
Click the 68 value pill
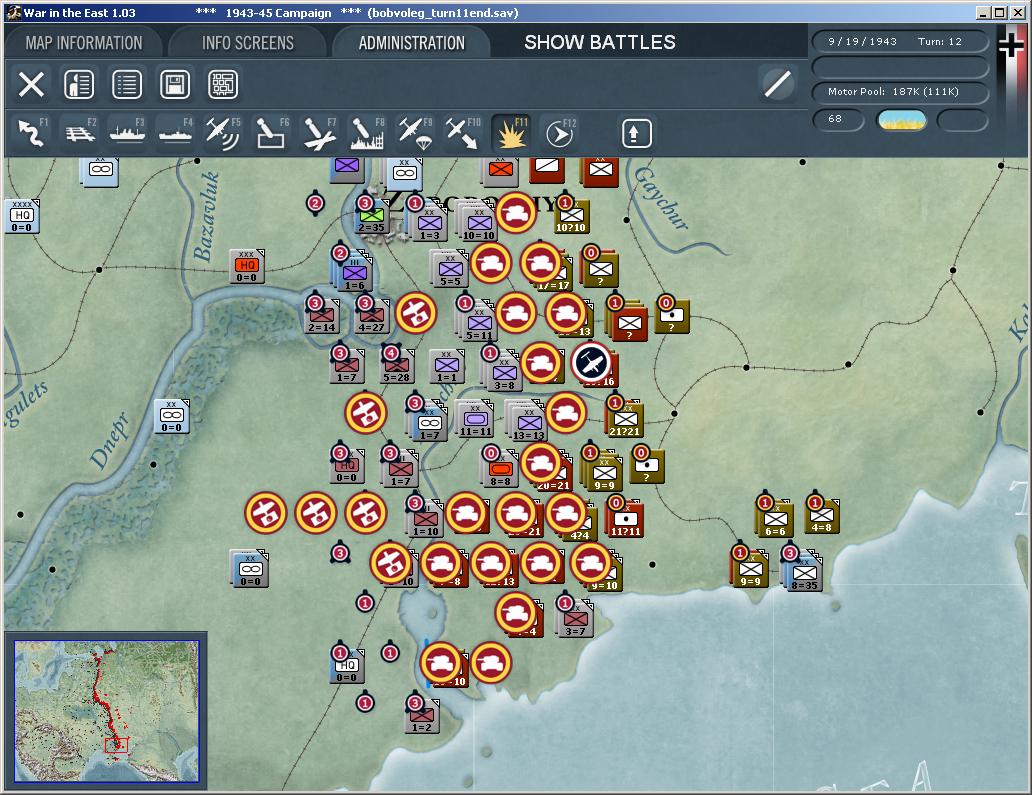point(838,119)
